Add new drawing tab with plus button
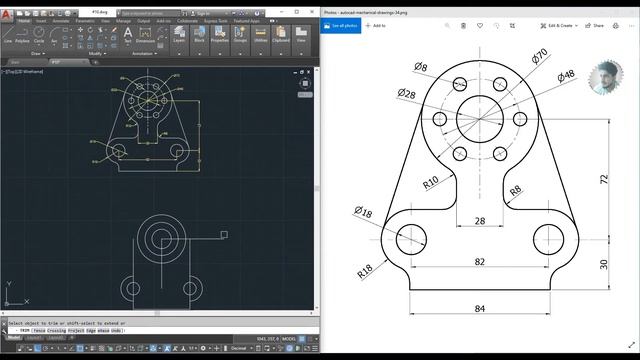Viewport: 640px width, 360px height. coord(96,62)
